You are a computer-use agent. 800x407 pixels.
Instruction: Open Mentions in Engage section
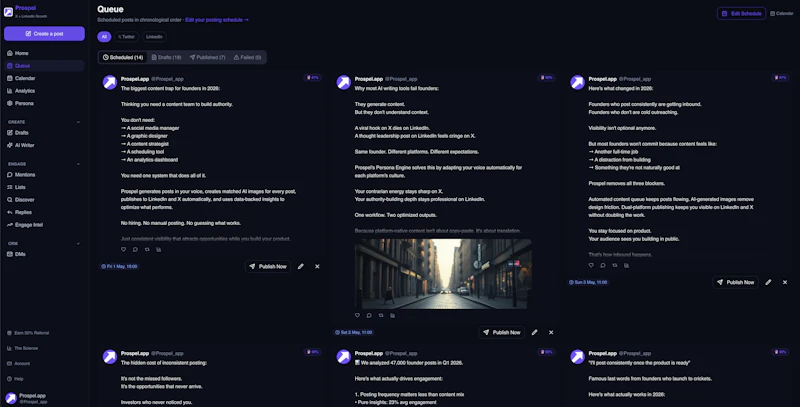[x=44, y=174]
